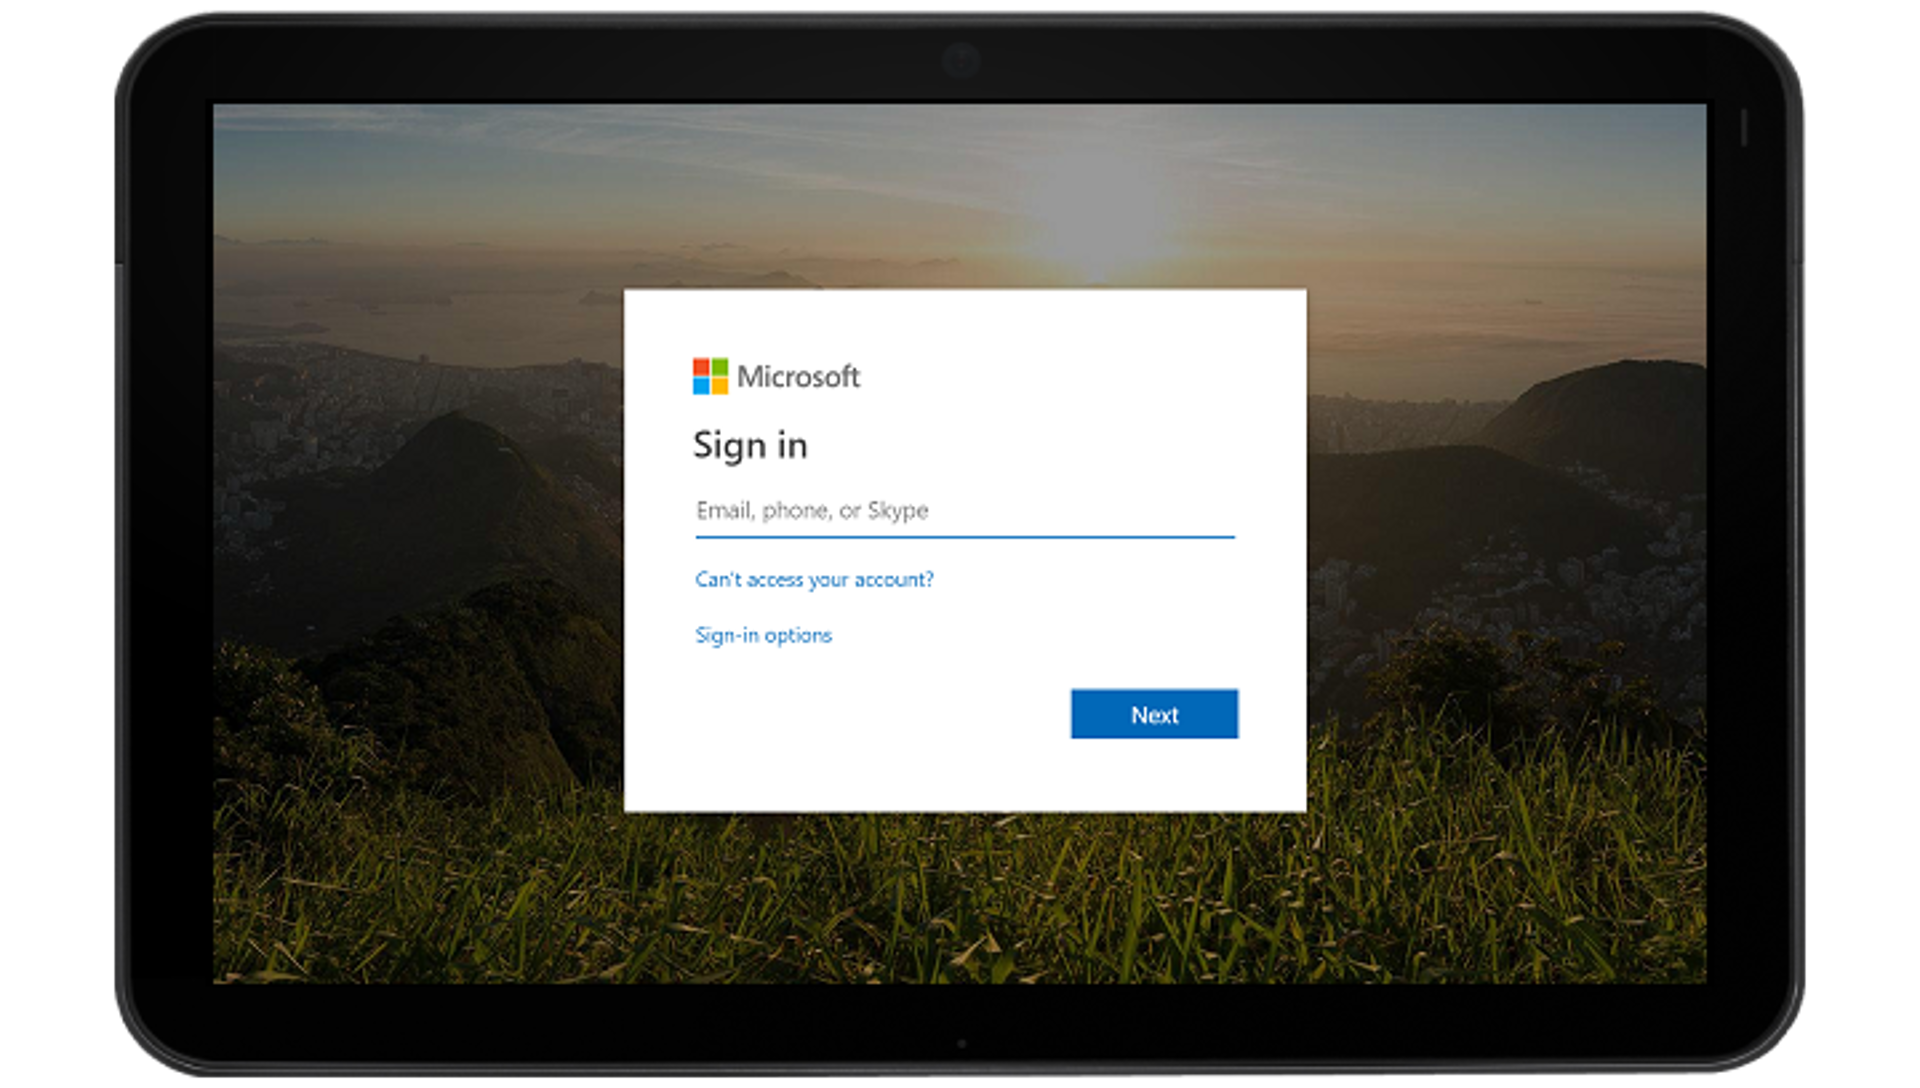Click the Microsoft four-square logo
Image resolution: width=1920 pixels, height=1088 pixels.
click(x=710, y=377)
